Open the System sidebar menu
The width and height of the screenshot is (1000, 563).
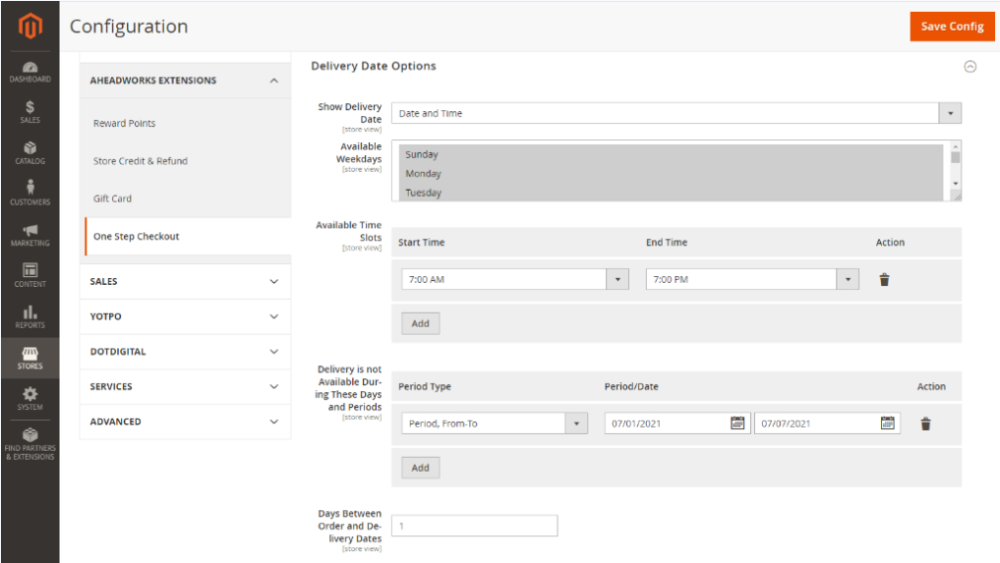pyautogui.click(x=30, y=399)
